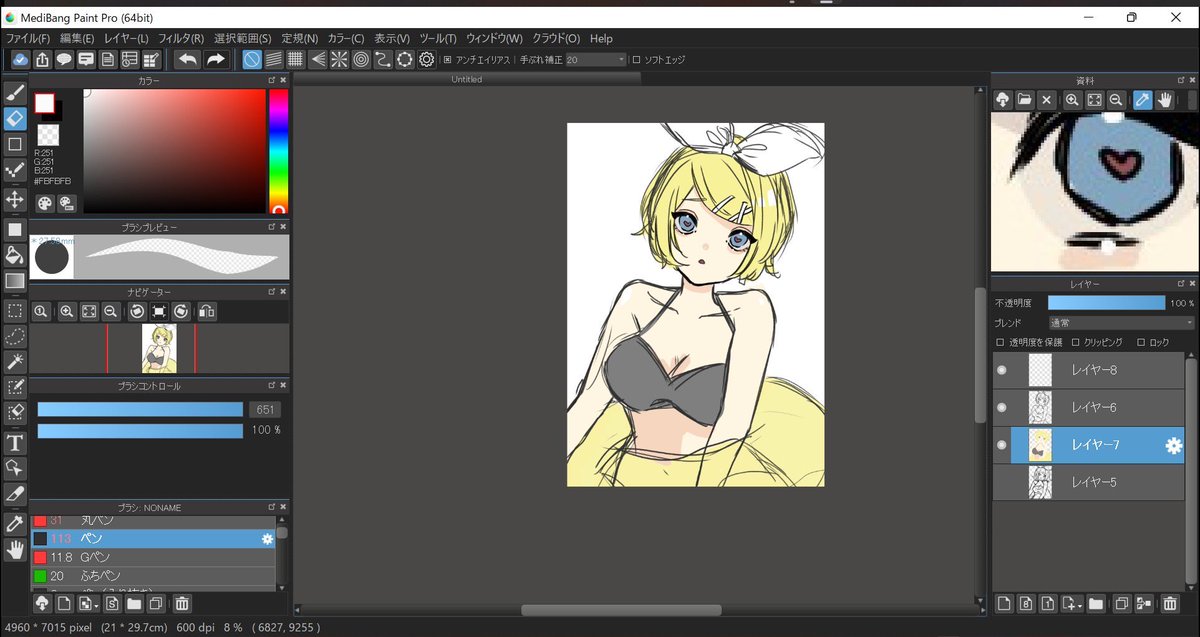Select the Magic Wand tool
Screen dimensions: 1200x637
15,361
